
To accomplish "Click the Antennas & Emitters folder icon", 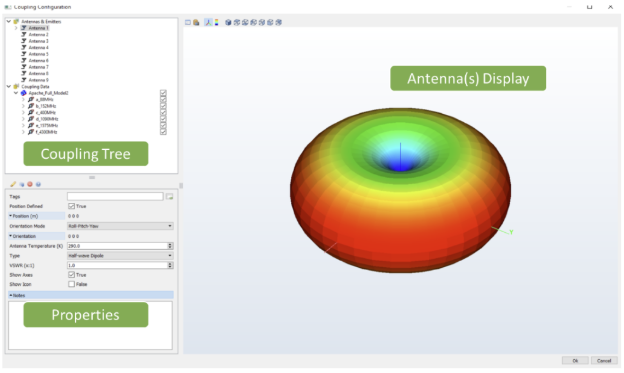I will (16, 21).
